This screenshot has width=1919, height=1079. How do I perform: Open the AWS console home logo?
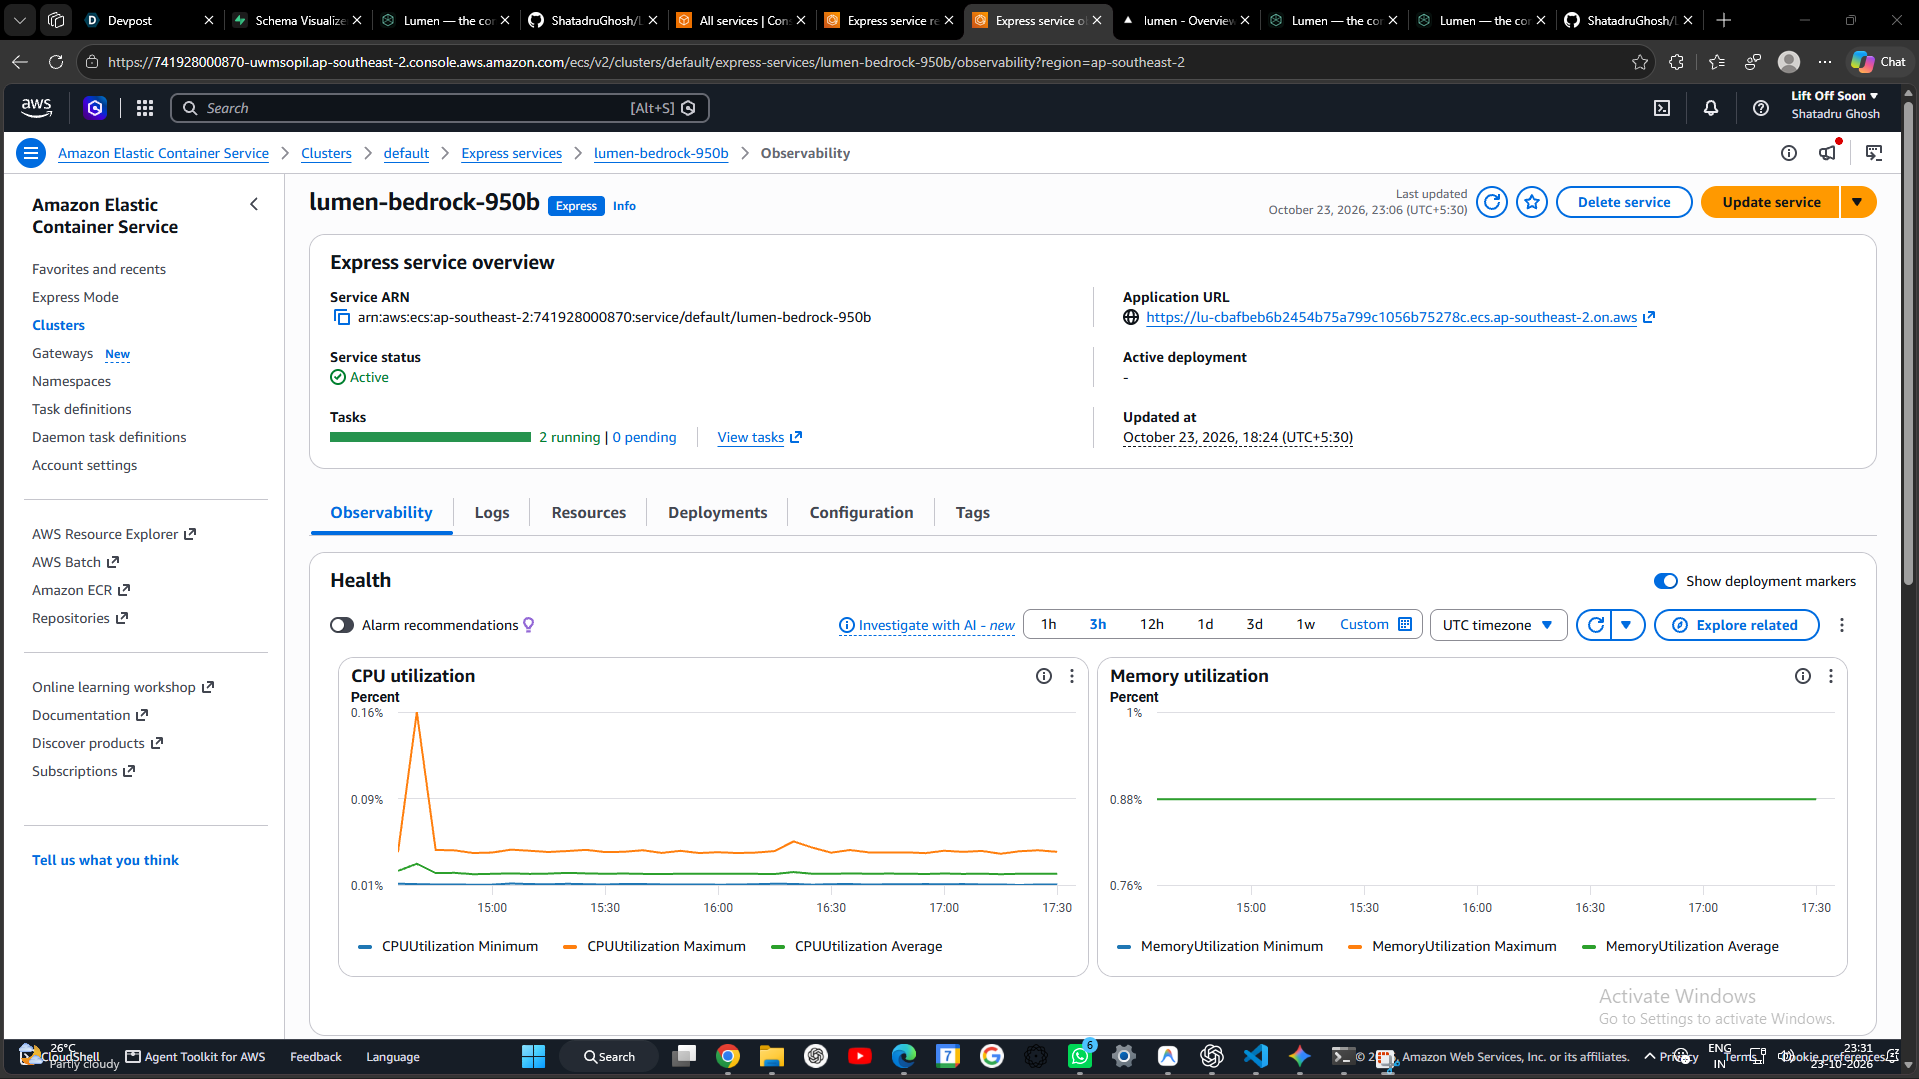coord(37,108)
